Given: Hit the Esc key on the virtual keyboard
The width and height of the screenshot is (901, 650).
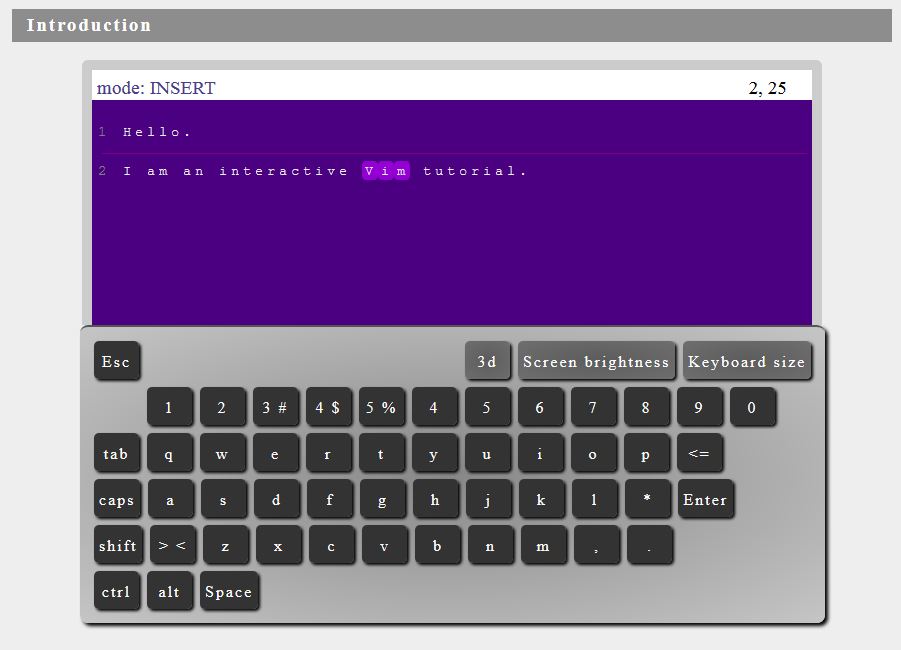Looking at the screenshot, I should pyautogui.click(x=117, y=361).
